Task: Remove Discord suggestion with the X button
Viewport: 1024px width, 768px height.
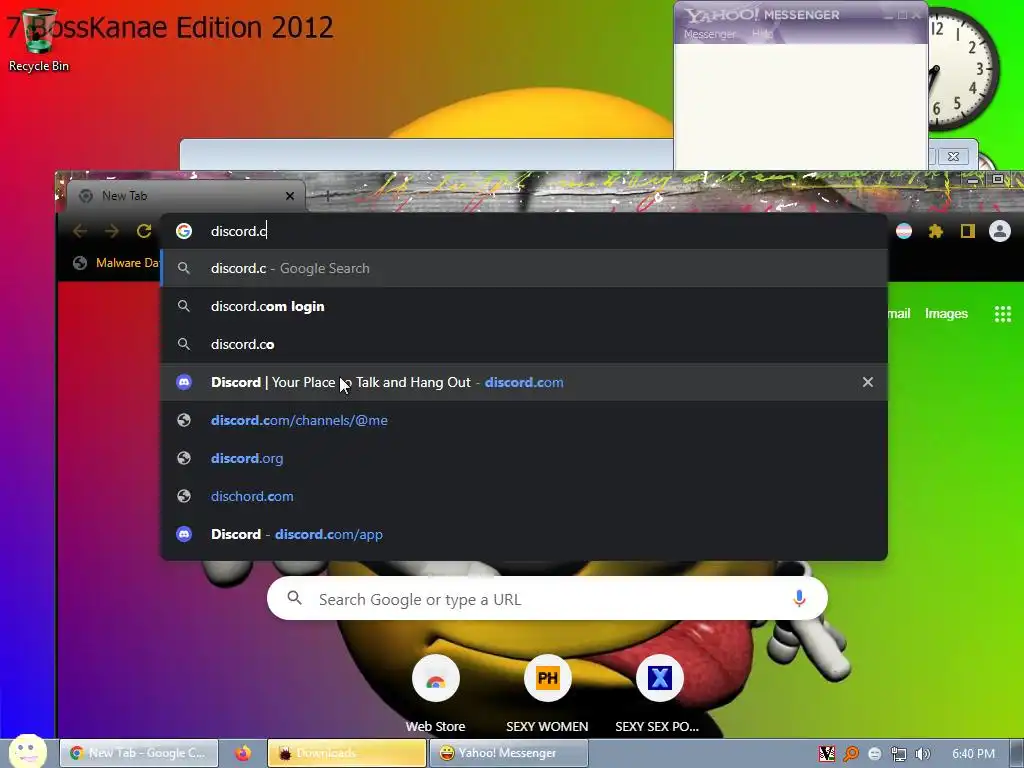Action: [x=867, y=382]
